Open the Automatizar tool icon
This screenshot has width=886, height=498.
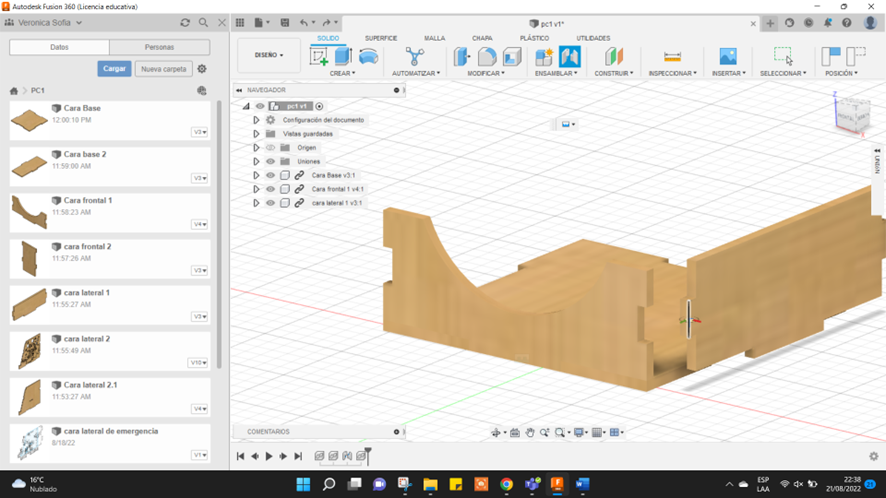click(x=414, y=57)
